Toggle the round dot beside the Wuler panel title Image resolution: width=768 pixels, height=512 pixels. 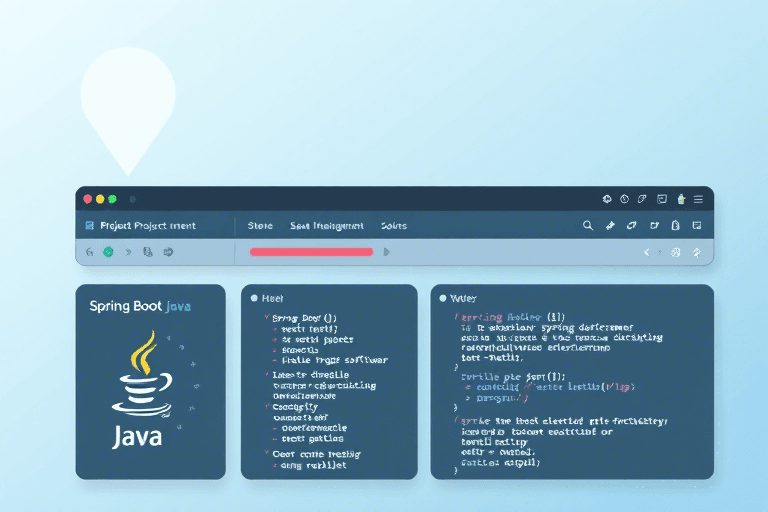coord(442,298)
